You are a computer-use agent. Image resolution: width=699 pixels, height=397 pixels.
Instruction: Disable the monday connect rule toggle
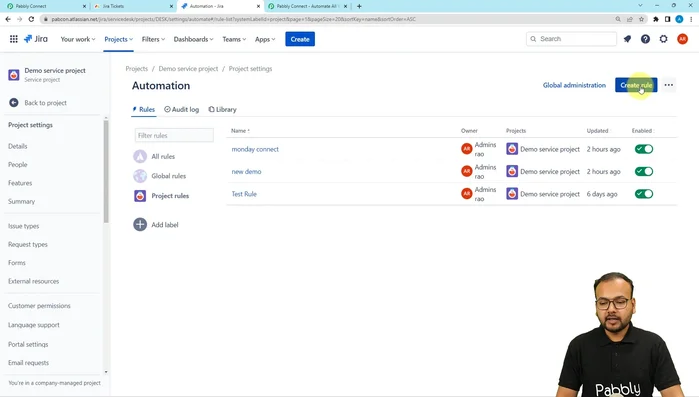point(644,149)
